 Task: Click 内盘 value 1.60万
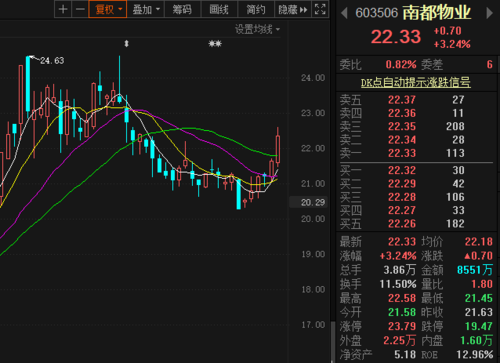click(476, 340)
